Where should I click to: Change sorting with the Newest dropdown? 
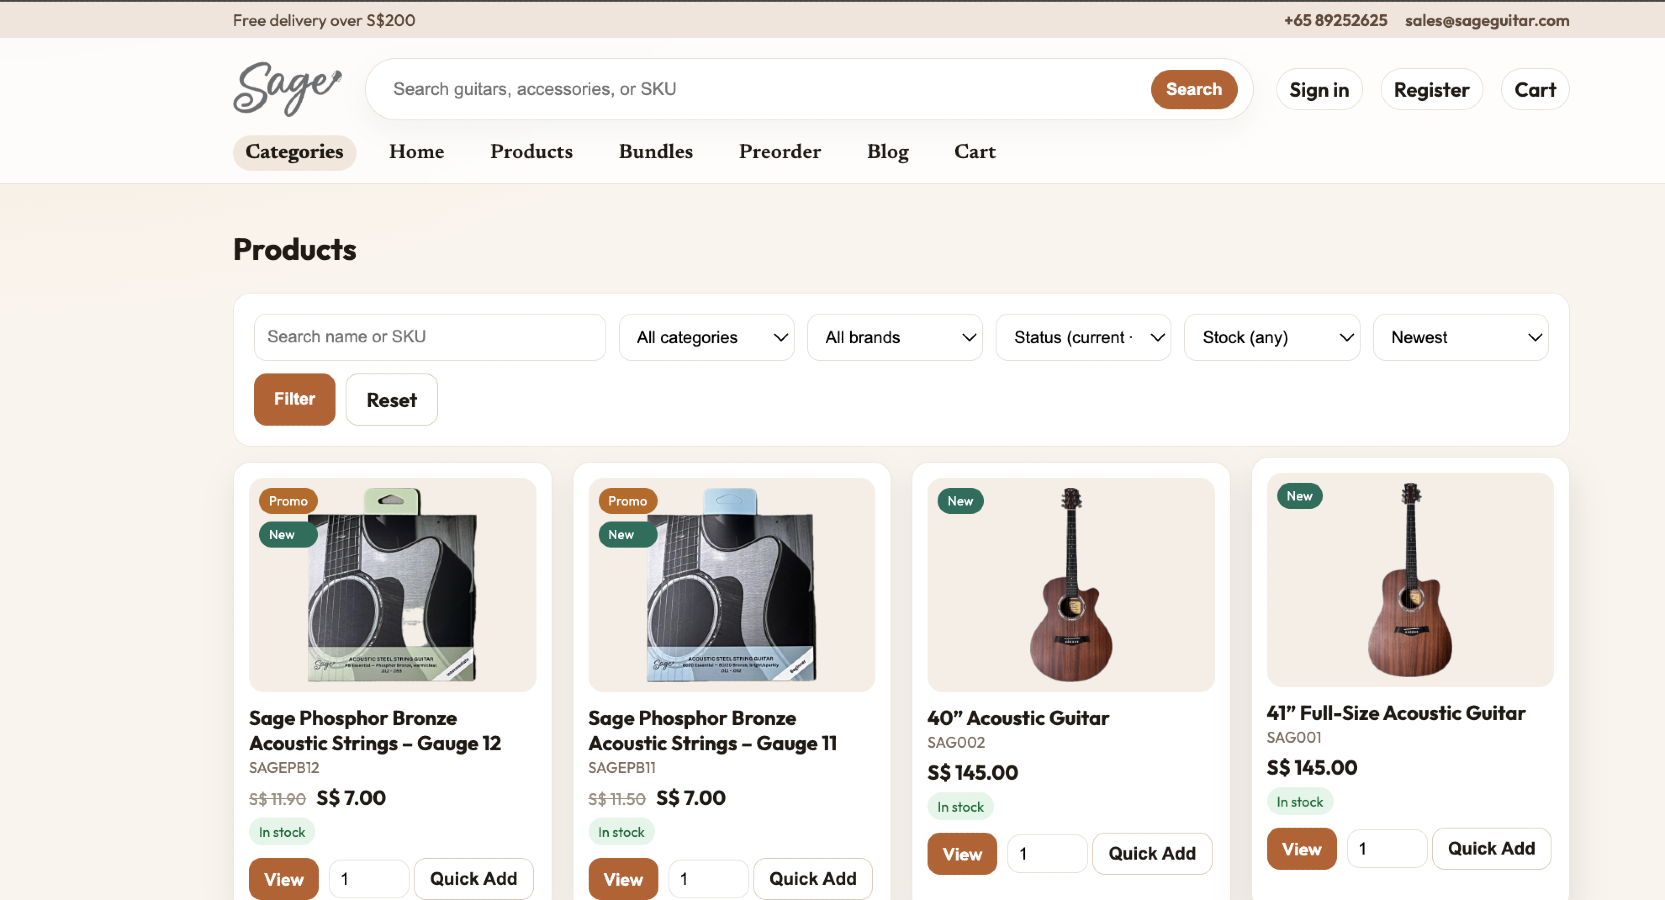click(x=1460, y=337)
